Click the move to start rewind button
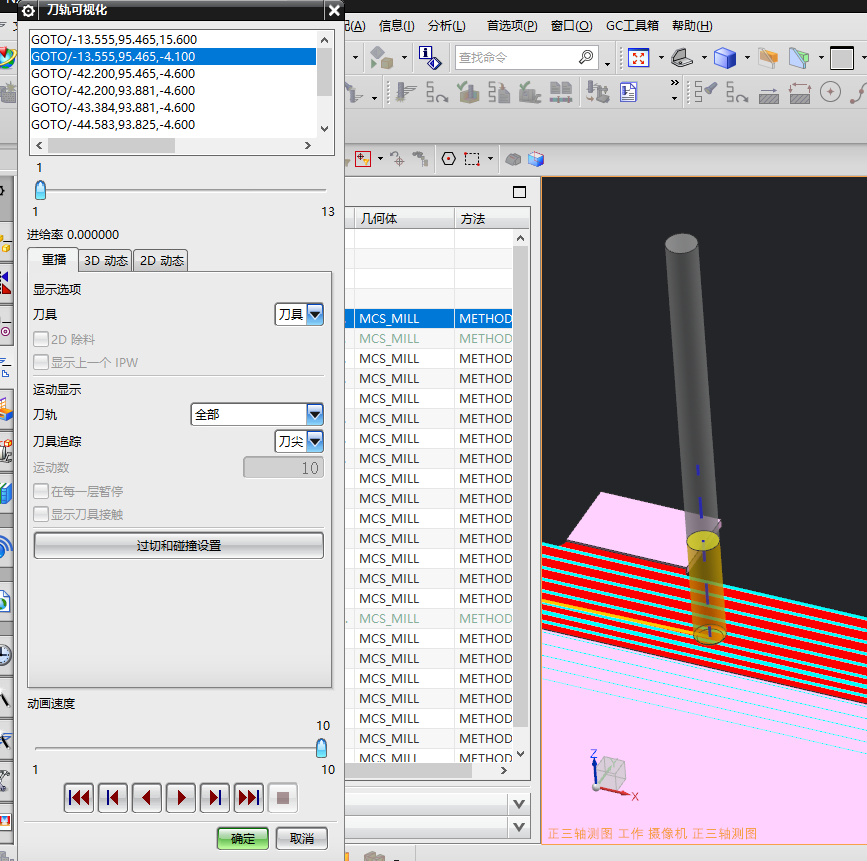The height and width of the screenshot is (861, 867). click(x=79, y=797)
